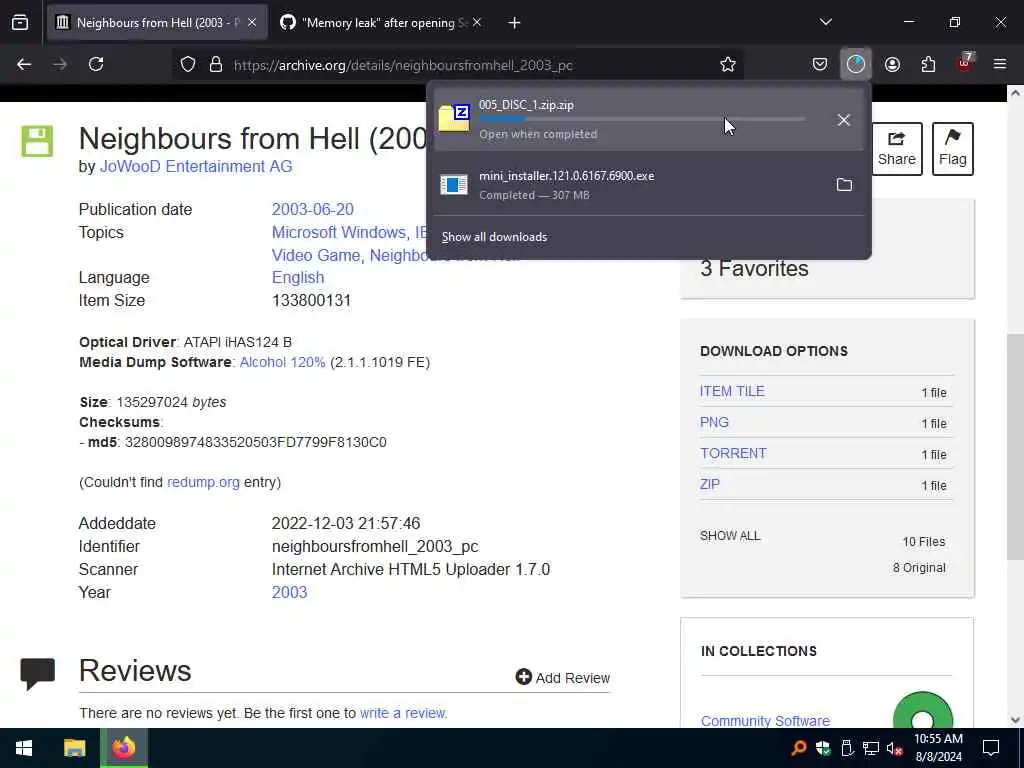Open File Explorer from the taskbar
This screenshot has height=768, width=1024.
point(74,748)
